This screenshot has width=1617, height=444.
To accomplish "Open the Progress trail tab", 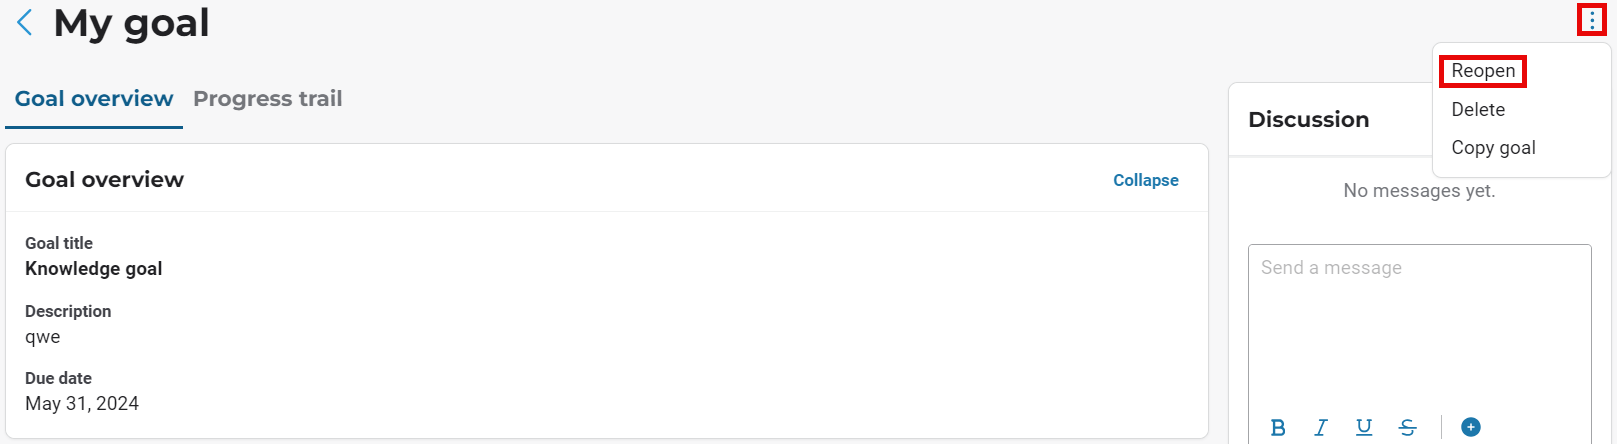I will point(267,99).
